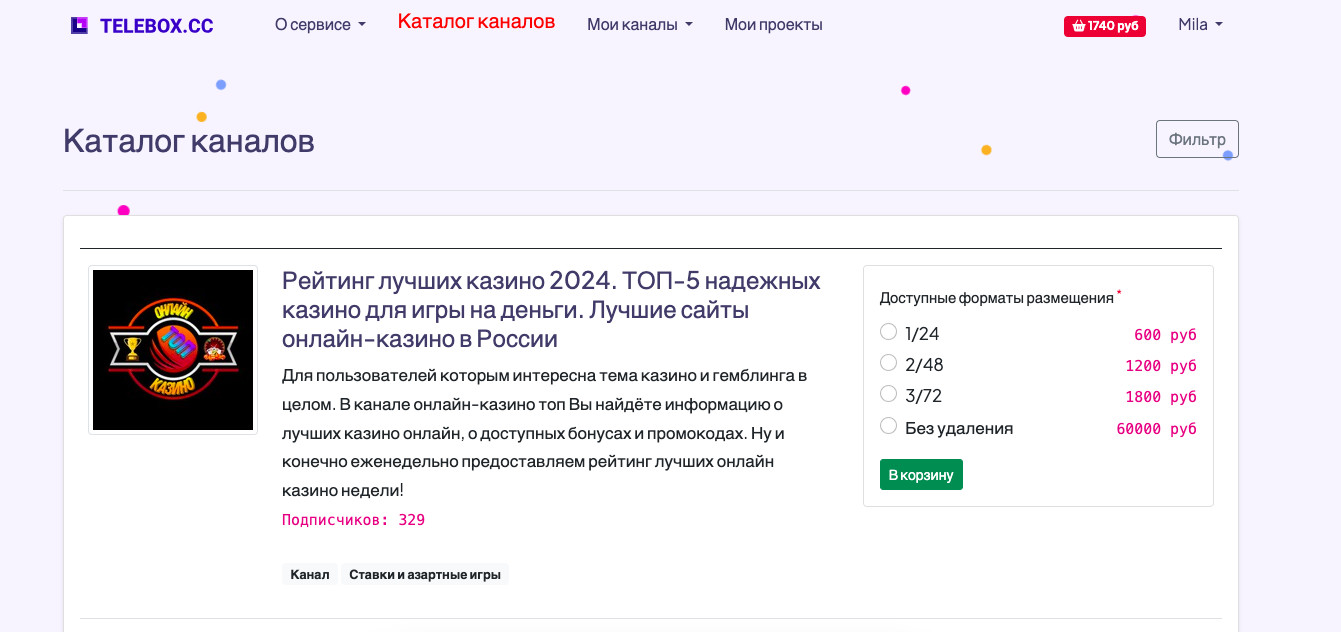Viewport: 1341px width, 632px height.
Task: Go to the TELEBOX.CC brand name link
Action: pyautogui.click(x=157, y=26)
